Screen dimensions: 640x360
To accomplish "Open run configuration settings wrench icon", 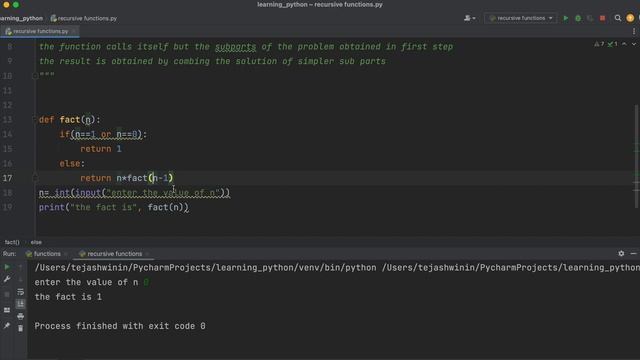I will pos(7,279).
